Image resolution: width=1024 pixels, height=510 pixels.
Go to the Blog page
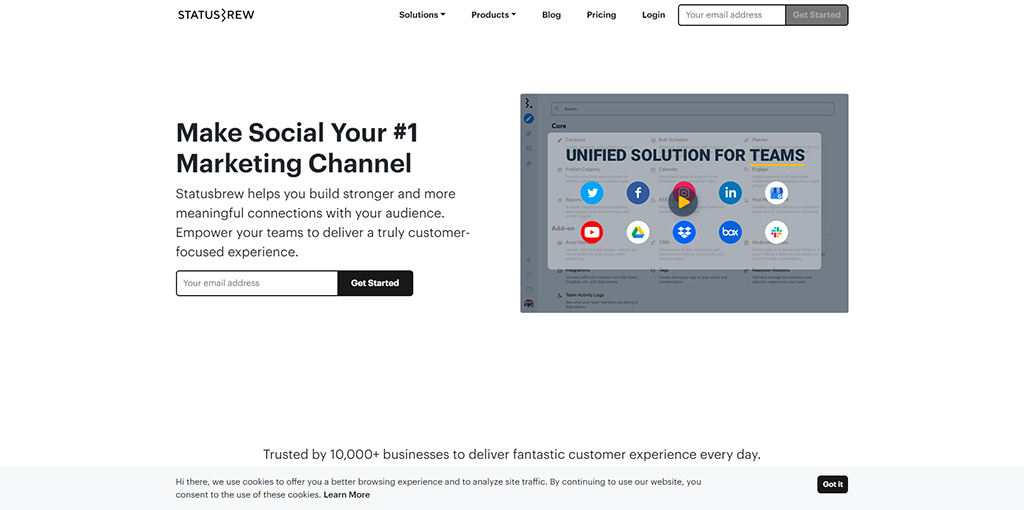(x=551, y=15)
